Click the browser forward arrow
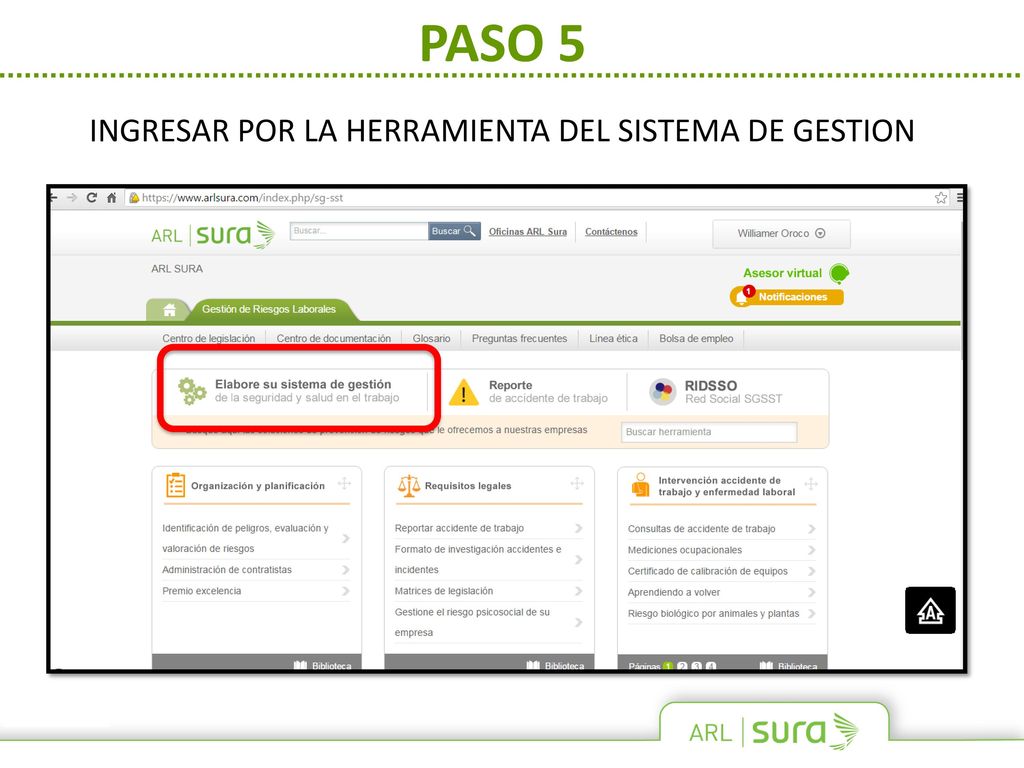 [72, 197]
